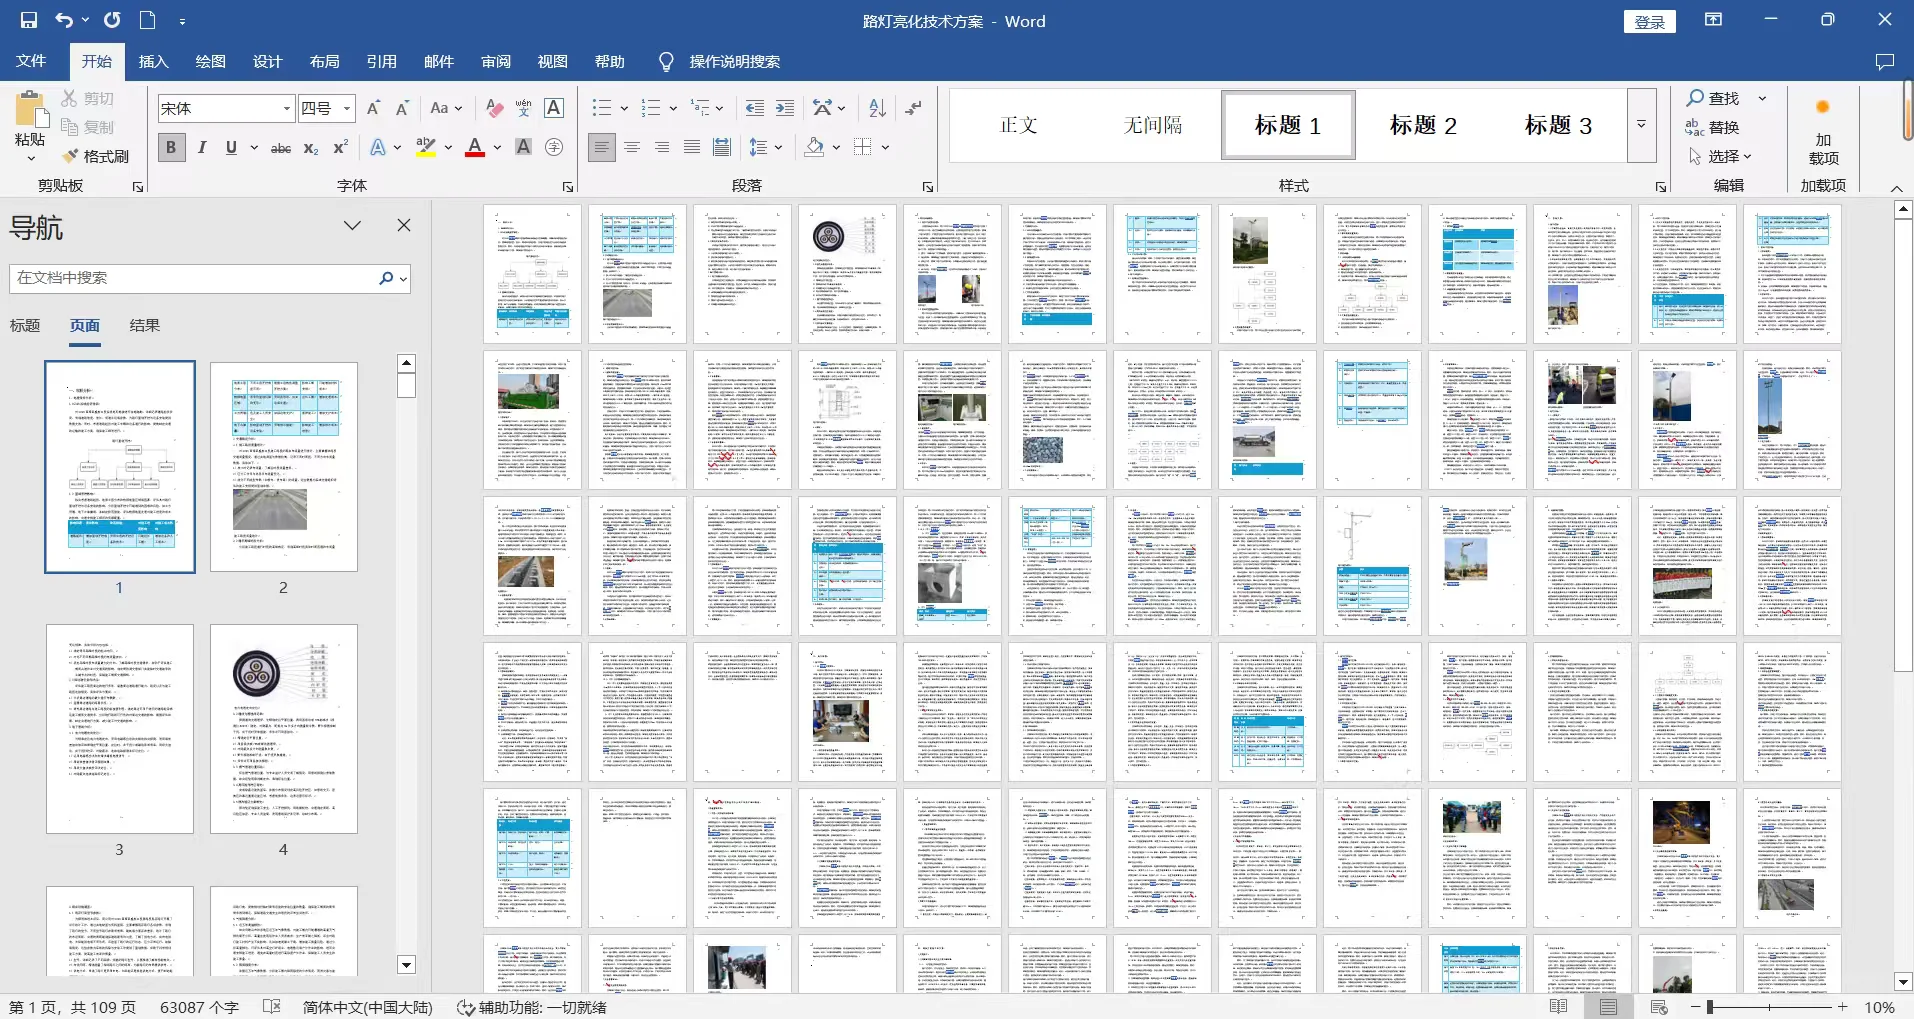Redo with the repeat arrow icon

pos(112,20)
